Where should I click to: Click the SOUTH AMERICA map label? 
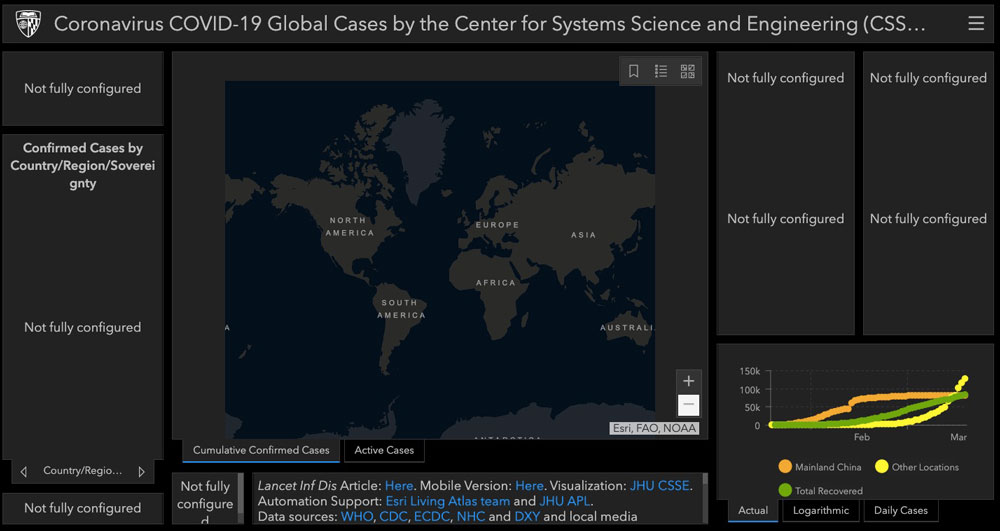tap(400, 309)
